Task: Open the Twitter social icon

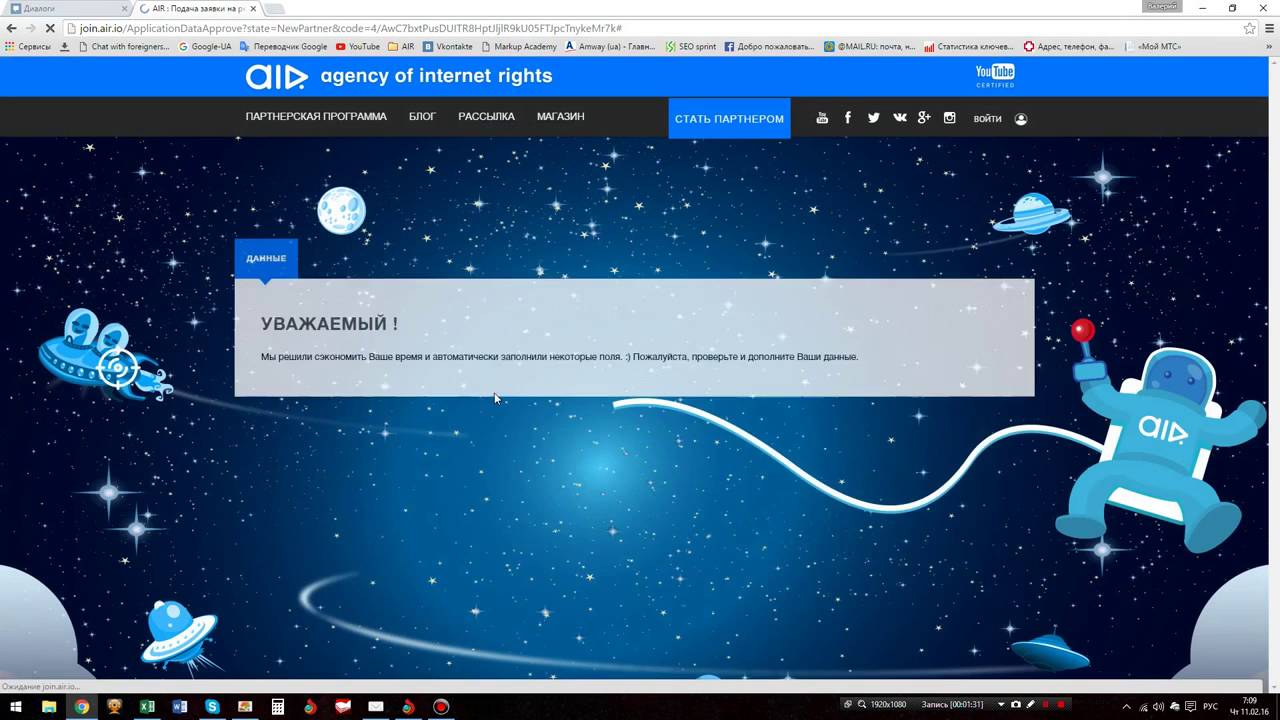Action: coord(874,118)
